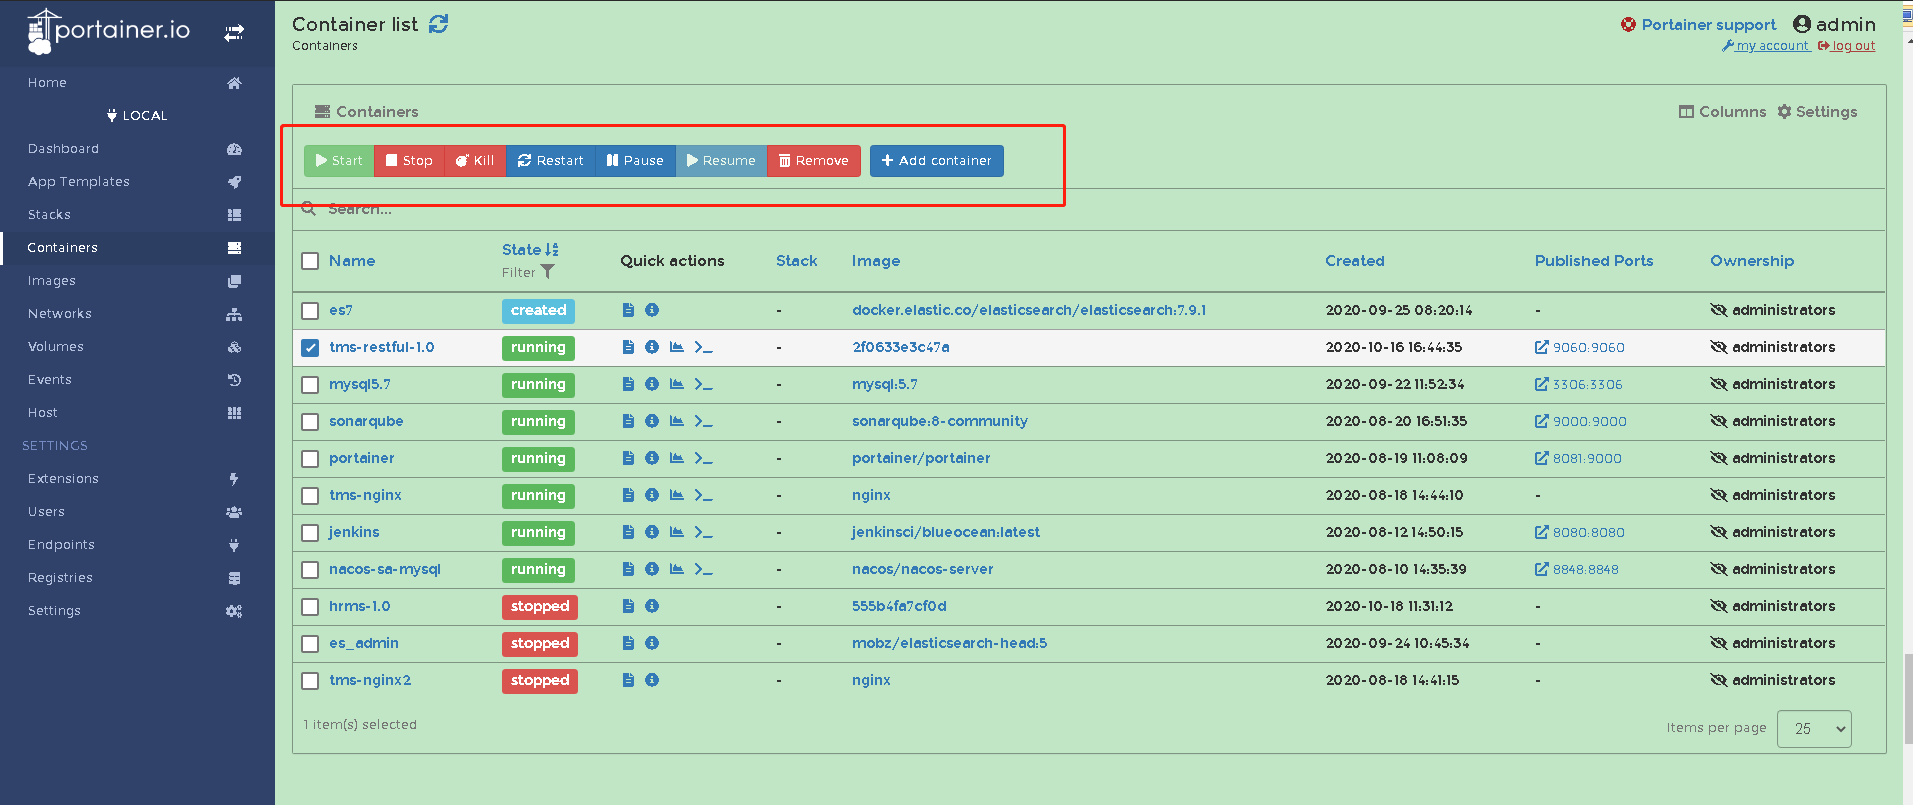Sort the table by State column

coord(530,250)
